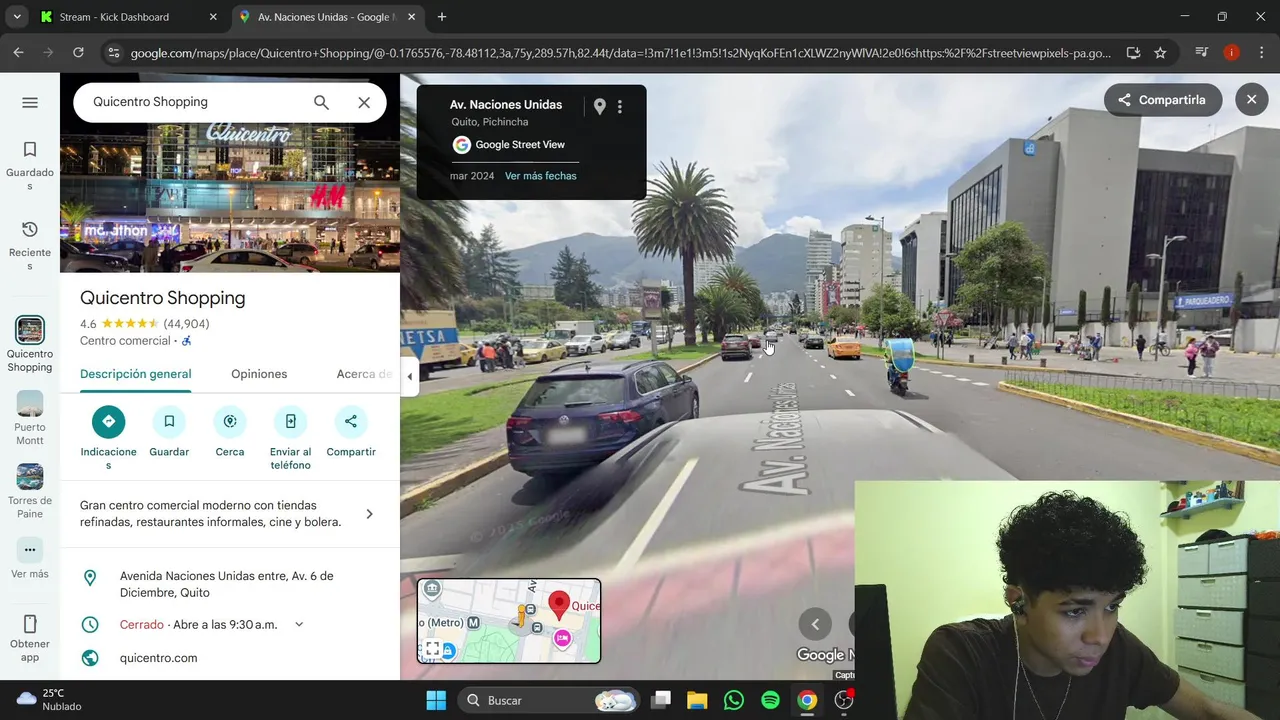1280x720 pixels.
Task: Click the Metro M marker on minimap
Action: [474, 623]
